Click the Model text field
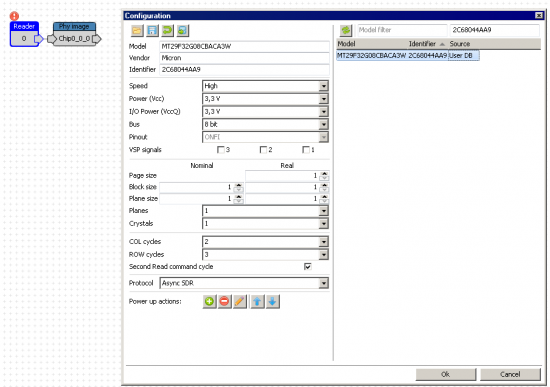Image resolution: width=550 pixels, height=387 pixels. pos(244,46)
